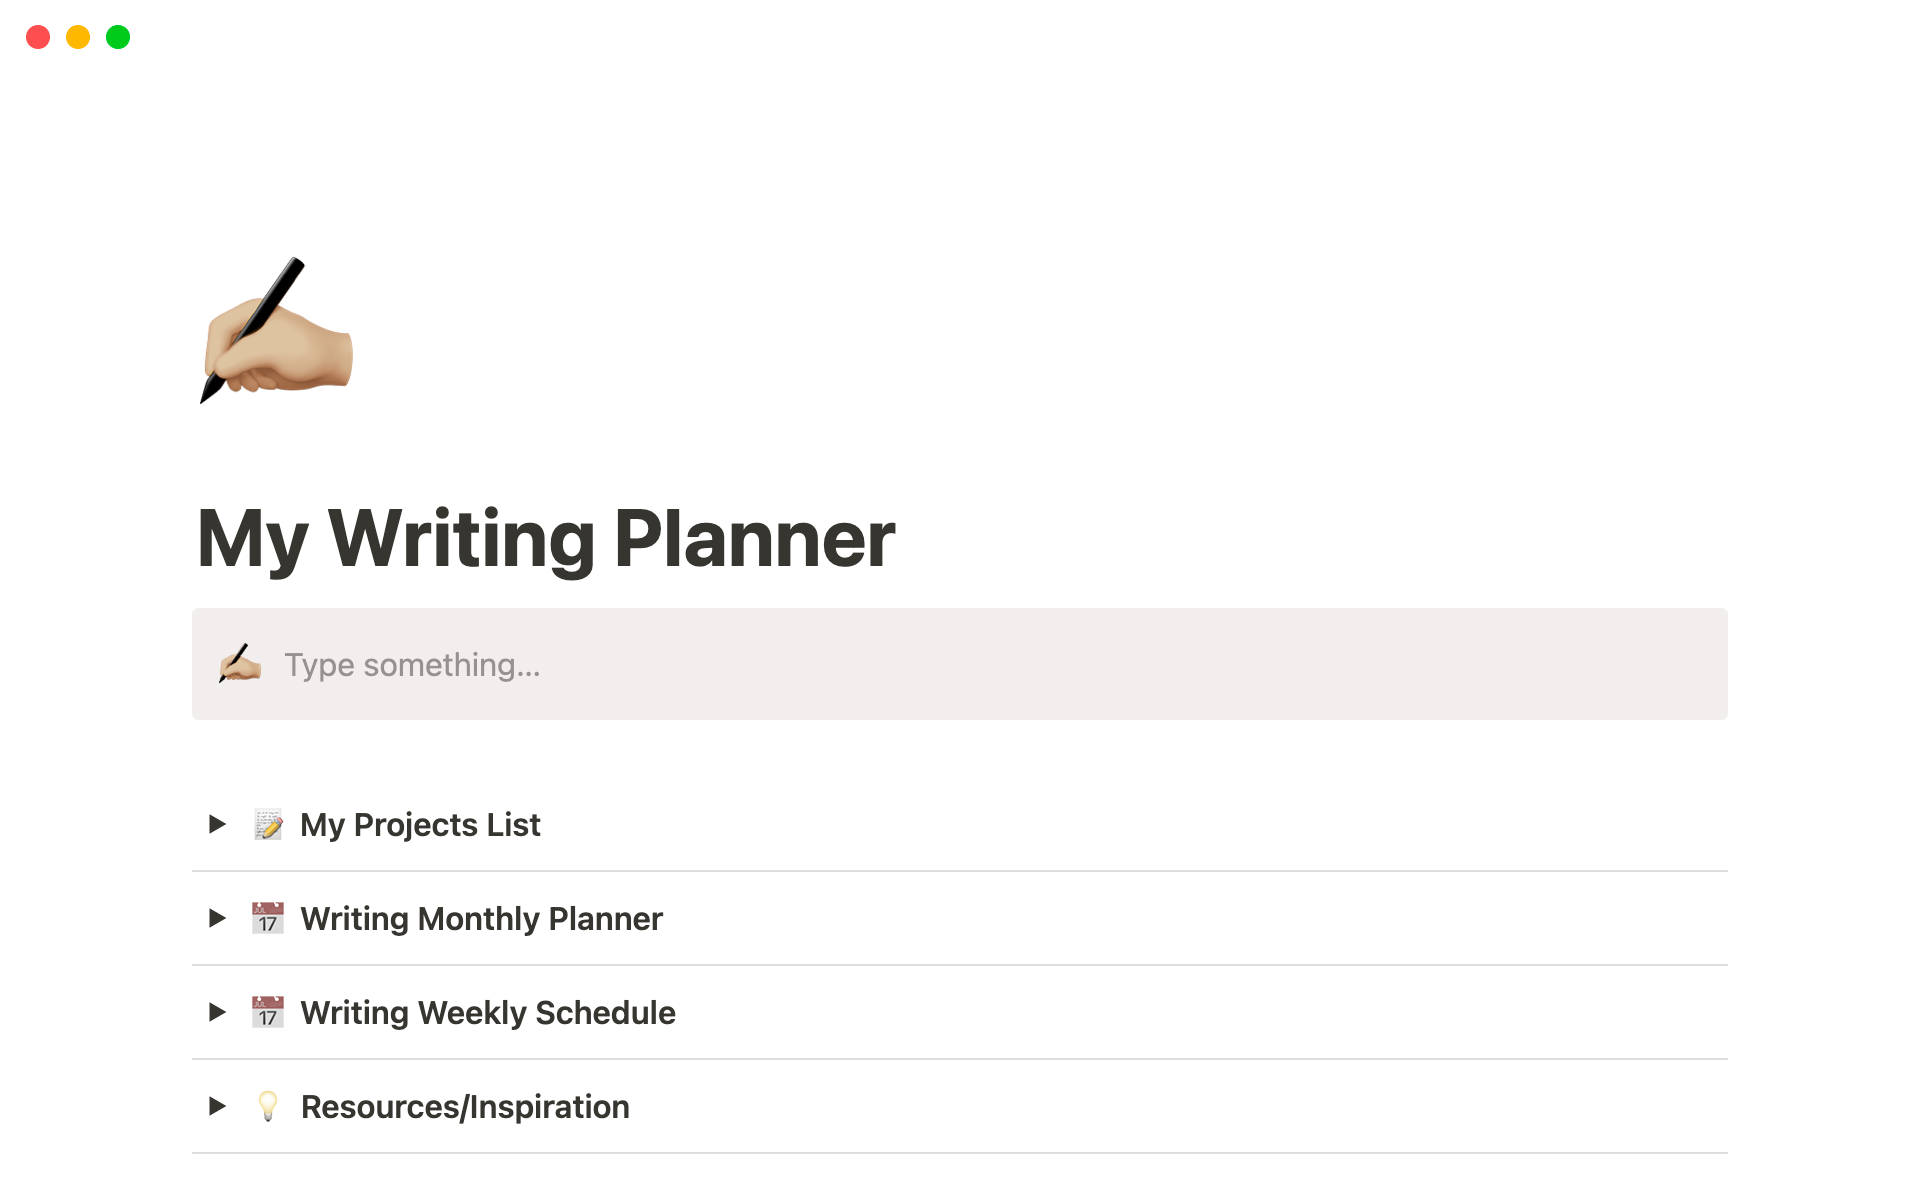
Task: Select the Writing Weekly Schedule heading text
Action: pos(488,1013)
